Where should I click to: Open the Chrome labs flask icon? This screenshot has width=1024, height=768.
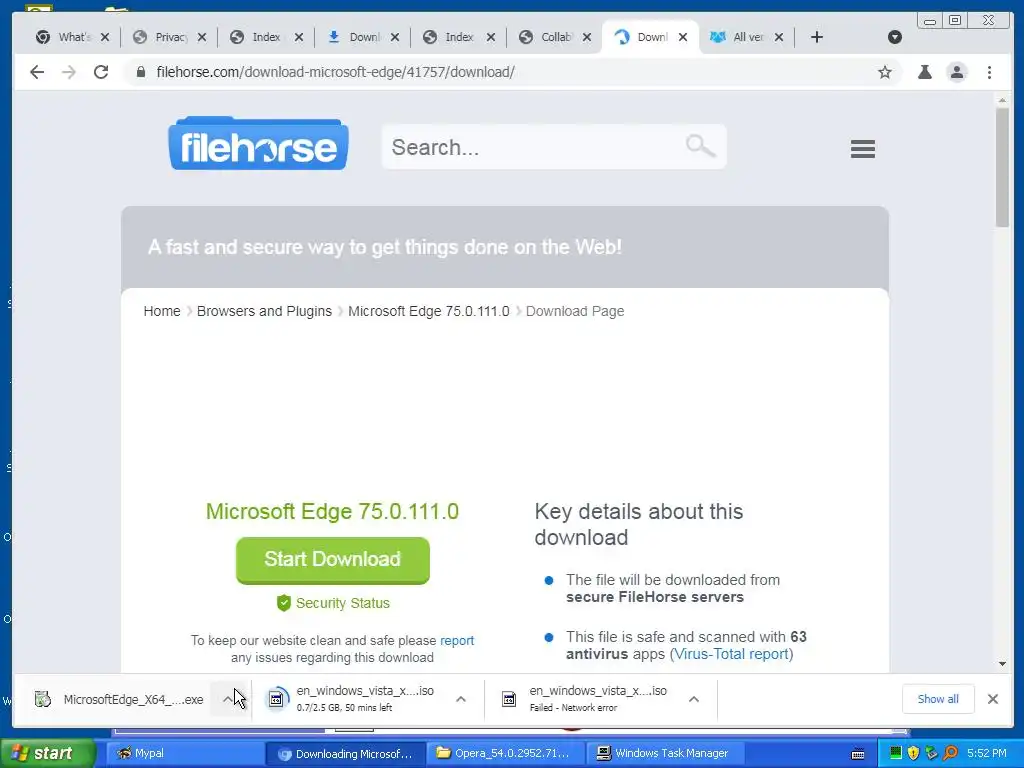click(x=925, y=72)
